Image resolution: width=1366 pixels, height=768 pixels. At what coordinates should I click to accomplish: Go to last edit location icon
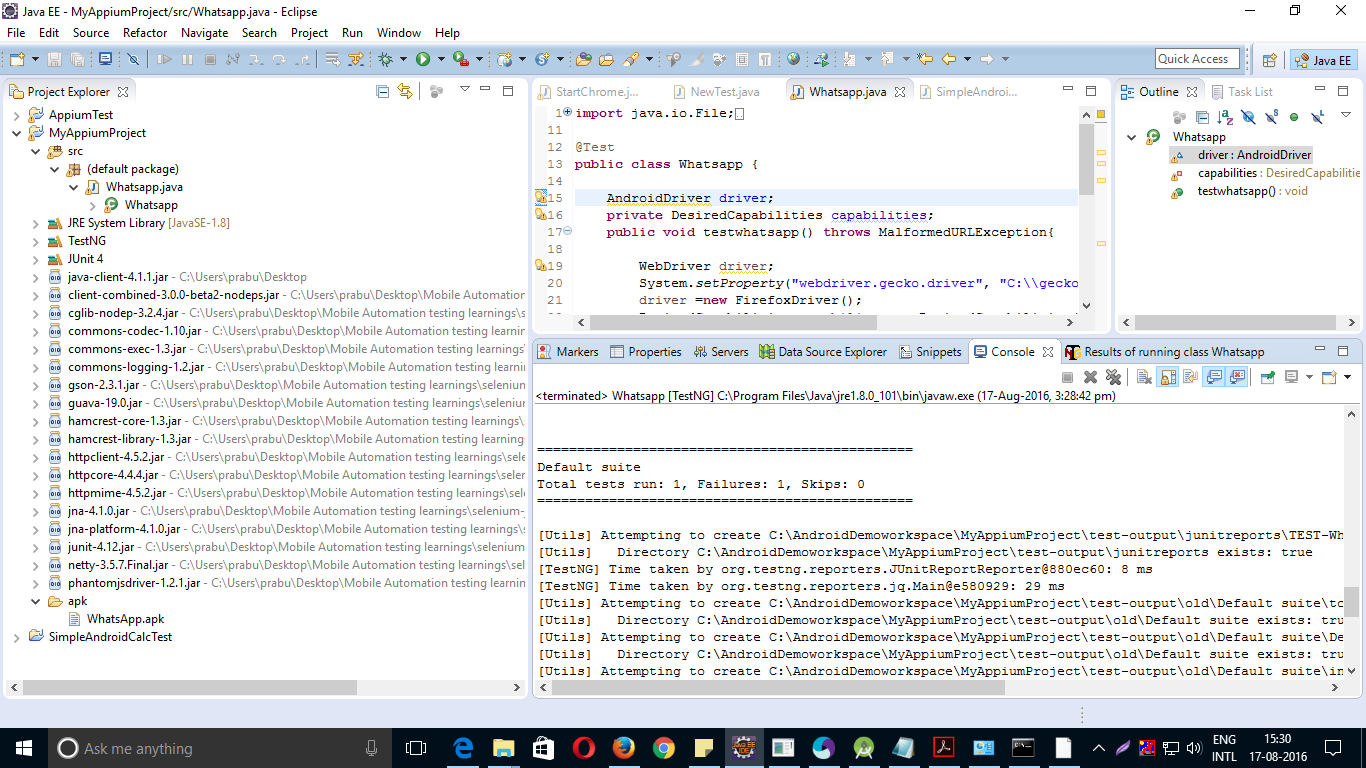pos(924,60)
